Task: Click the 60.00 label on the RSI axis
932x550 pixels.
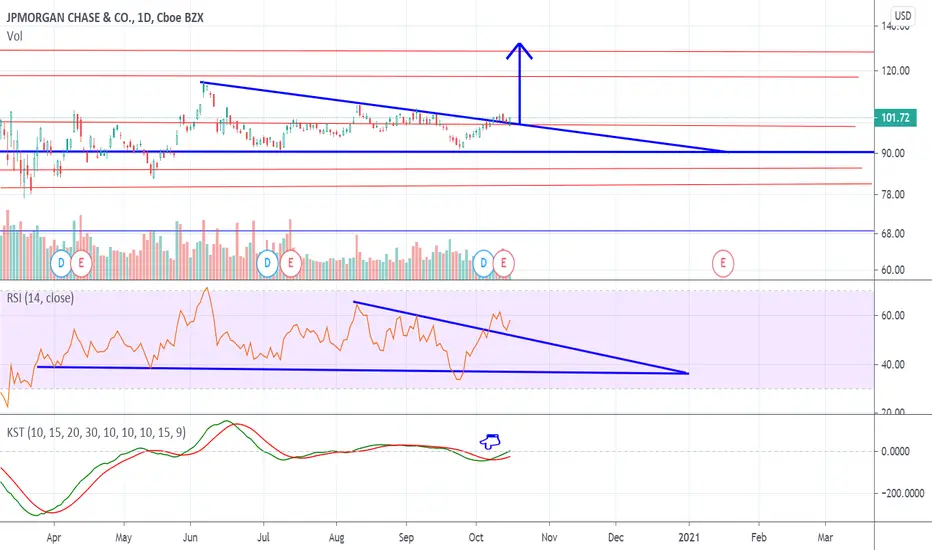Action: [893, 316]
